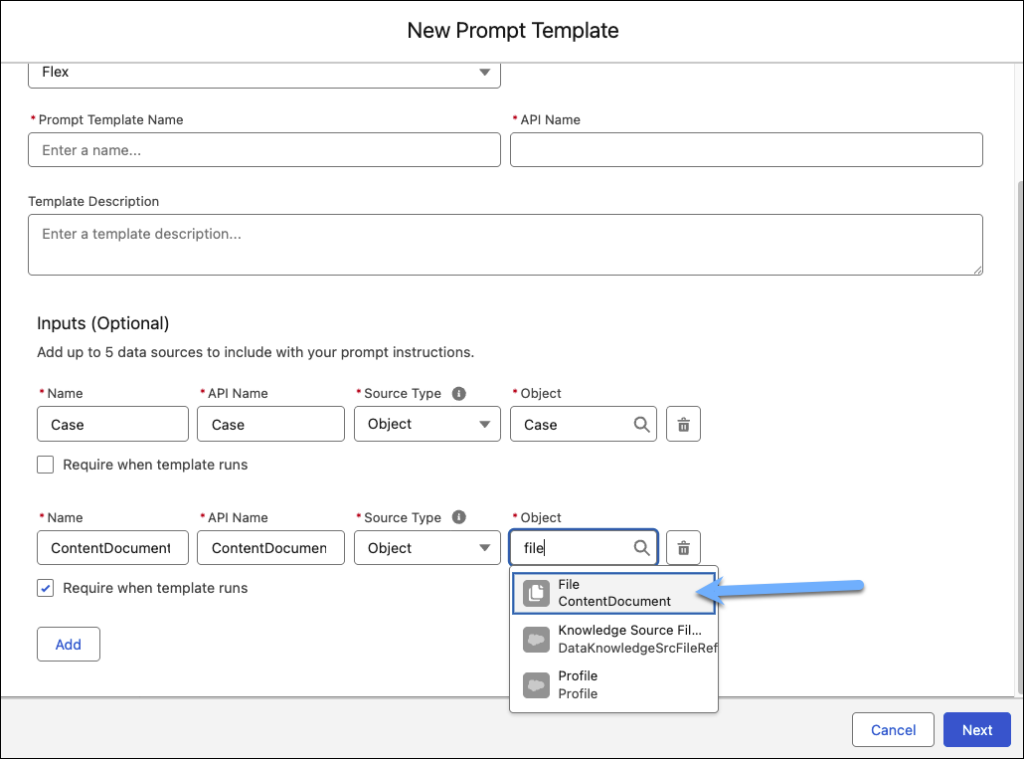This screenshot has width=1024, height=759.
Task: Expand the ContentDocument Source Type dropdown
Action: coord(427,547)
